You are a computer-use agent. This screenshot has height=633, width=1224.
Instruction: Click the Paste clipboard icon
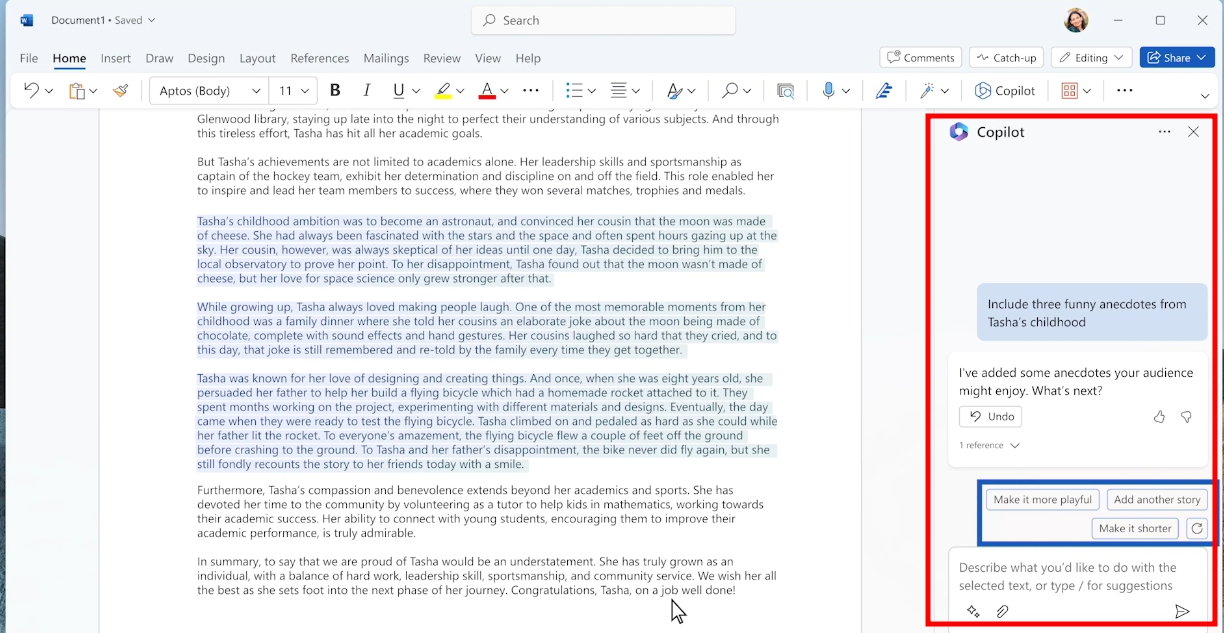[x=76, y=91]
